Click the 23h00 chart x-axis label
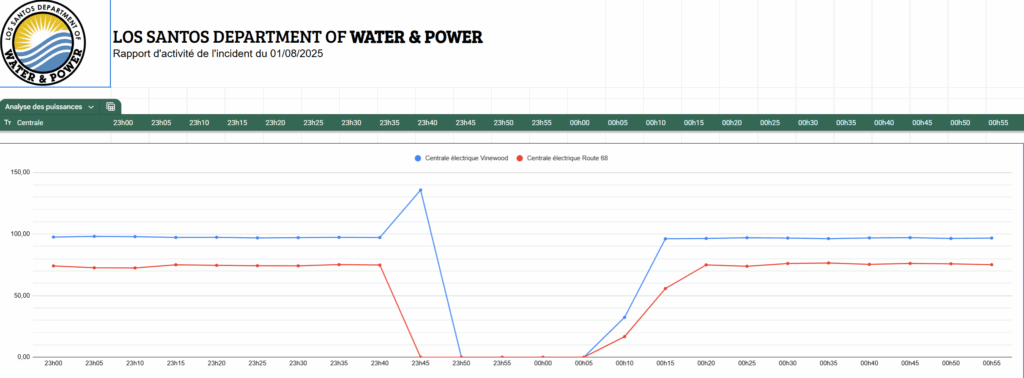The width and height of the screenshot is (1024, 378). pyautogui.click(x=53, y=362)
